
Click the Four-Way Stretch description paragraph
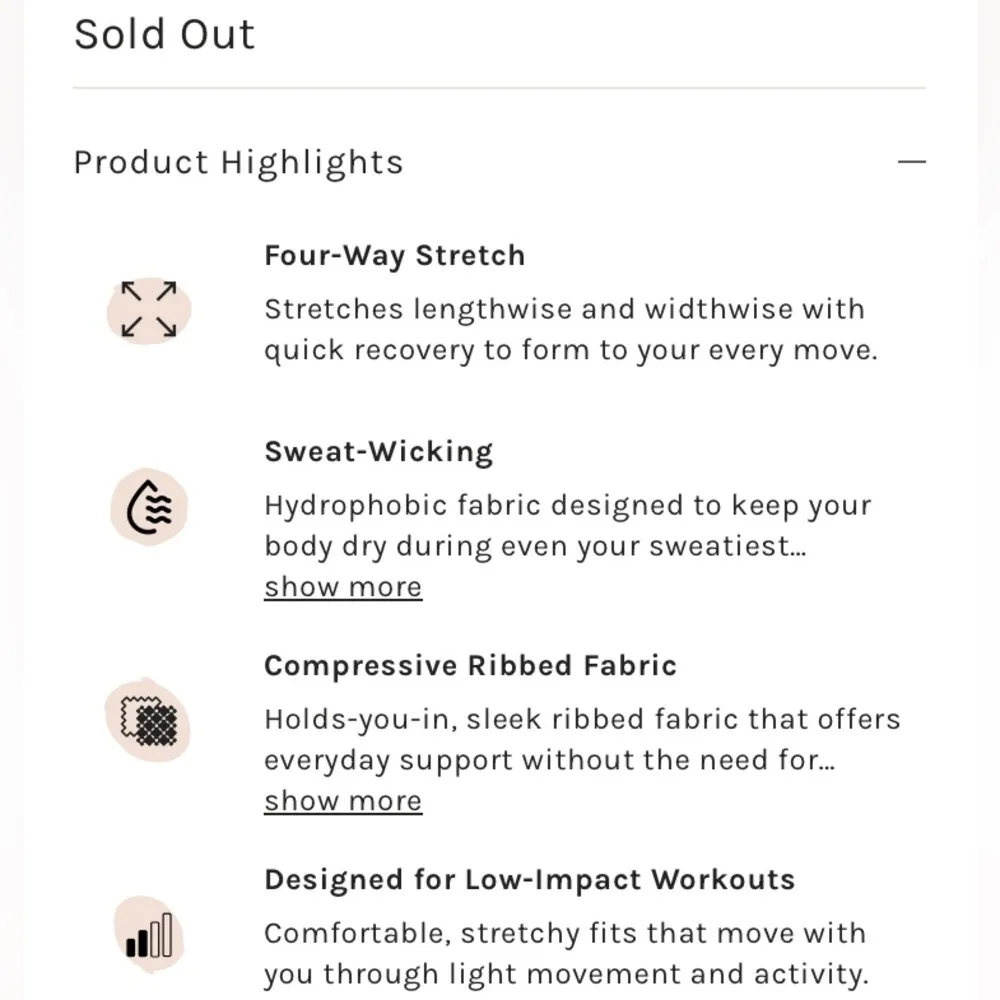570,330
